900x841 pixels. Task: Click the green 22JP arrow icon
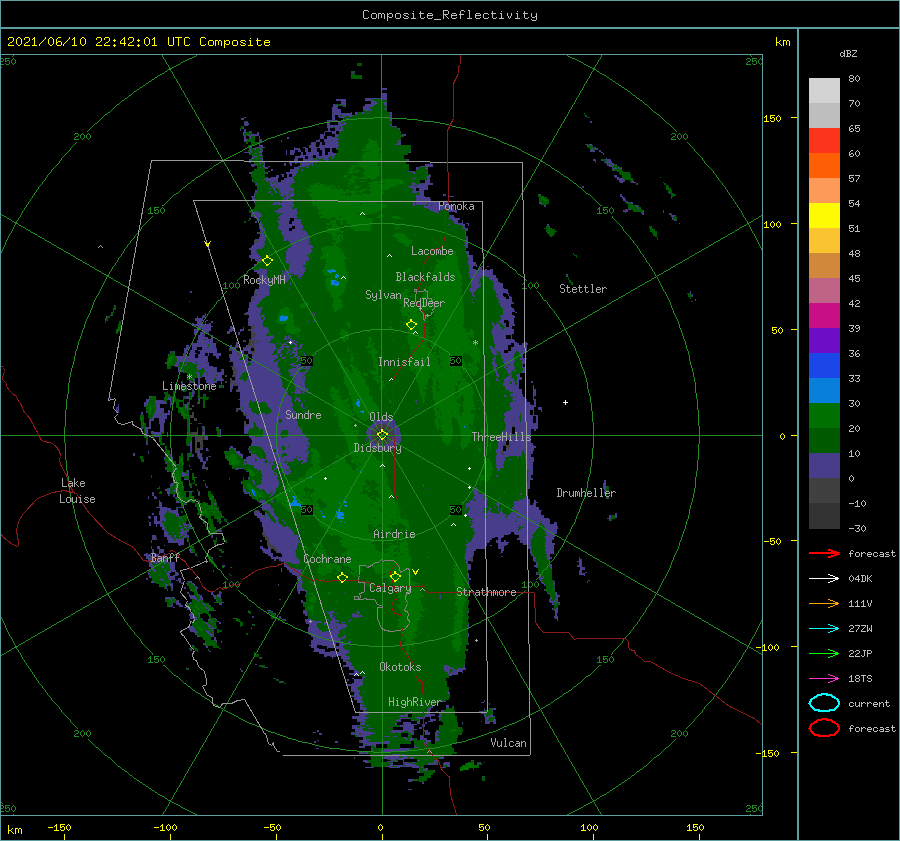click(x=824, y=653)
